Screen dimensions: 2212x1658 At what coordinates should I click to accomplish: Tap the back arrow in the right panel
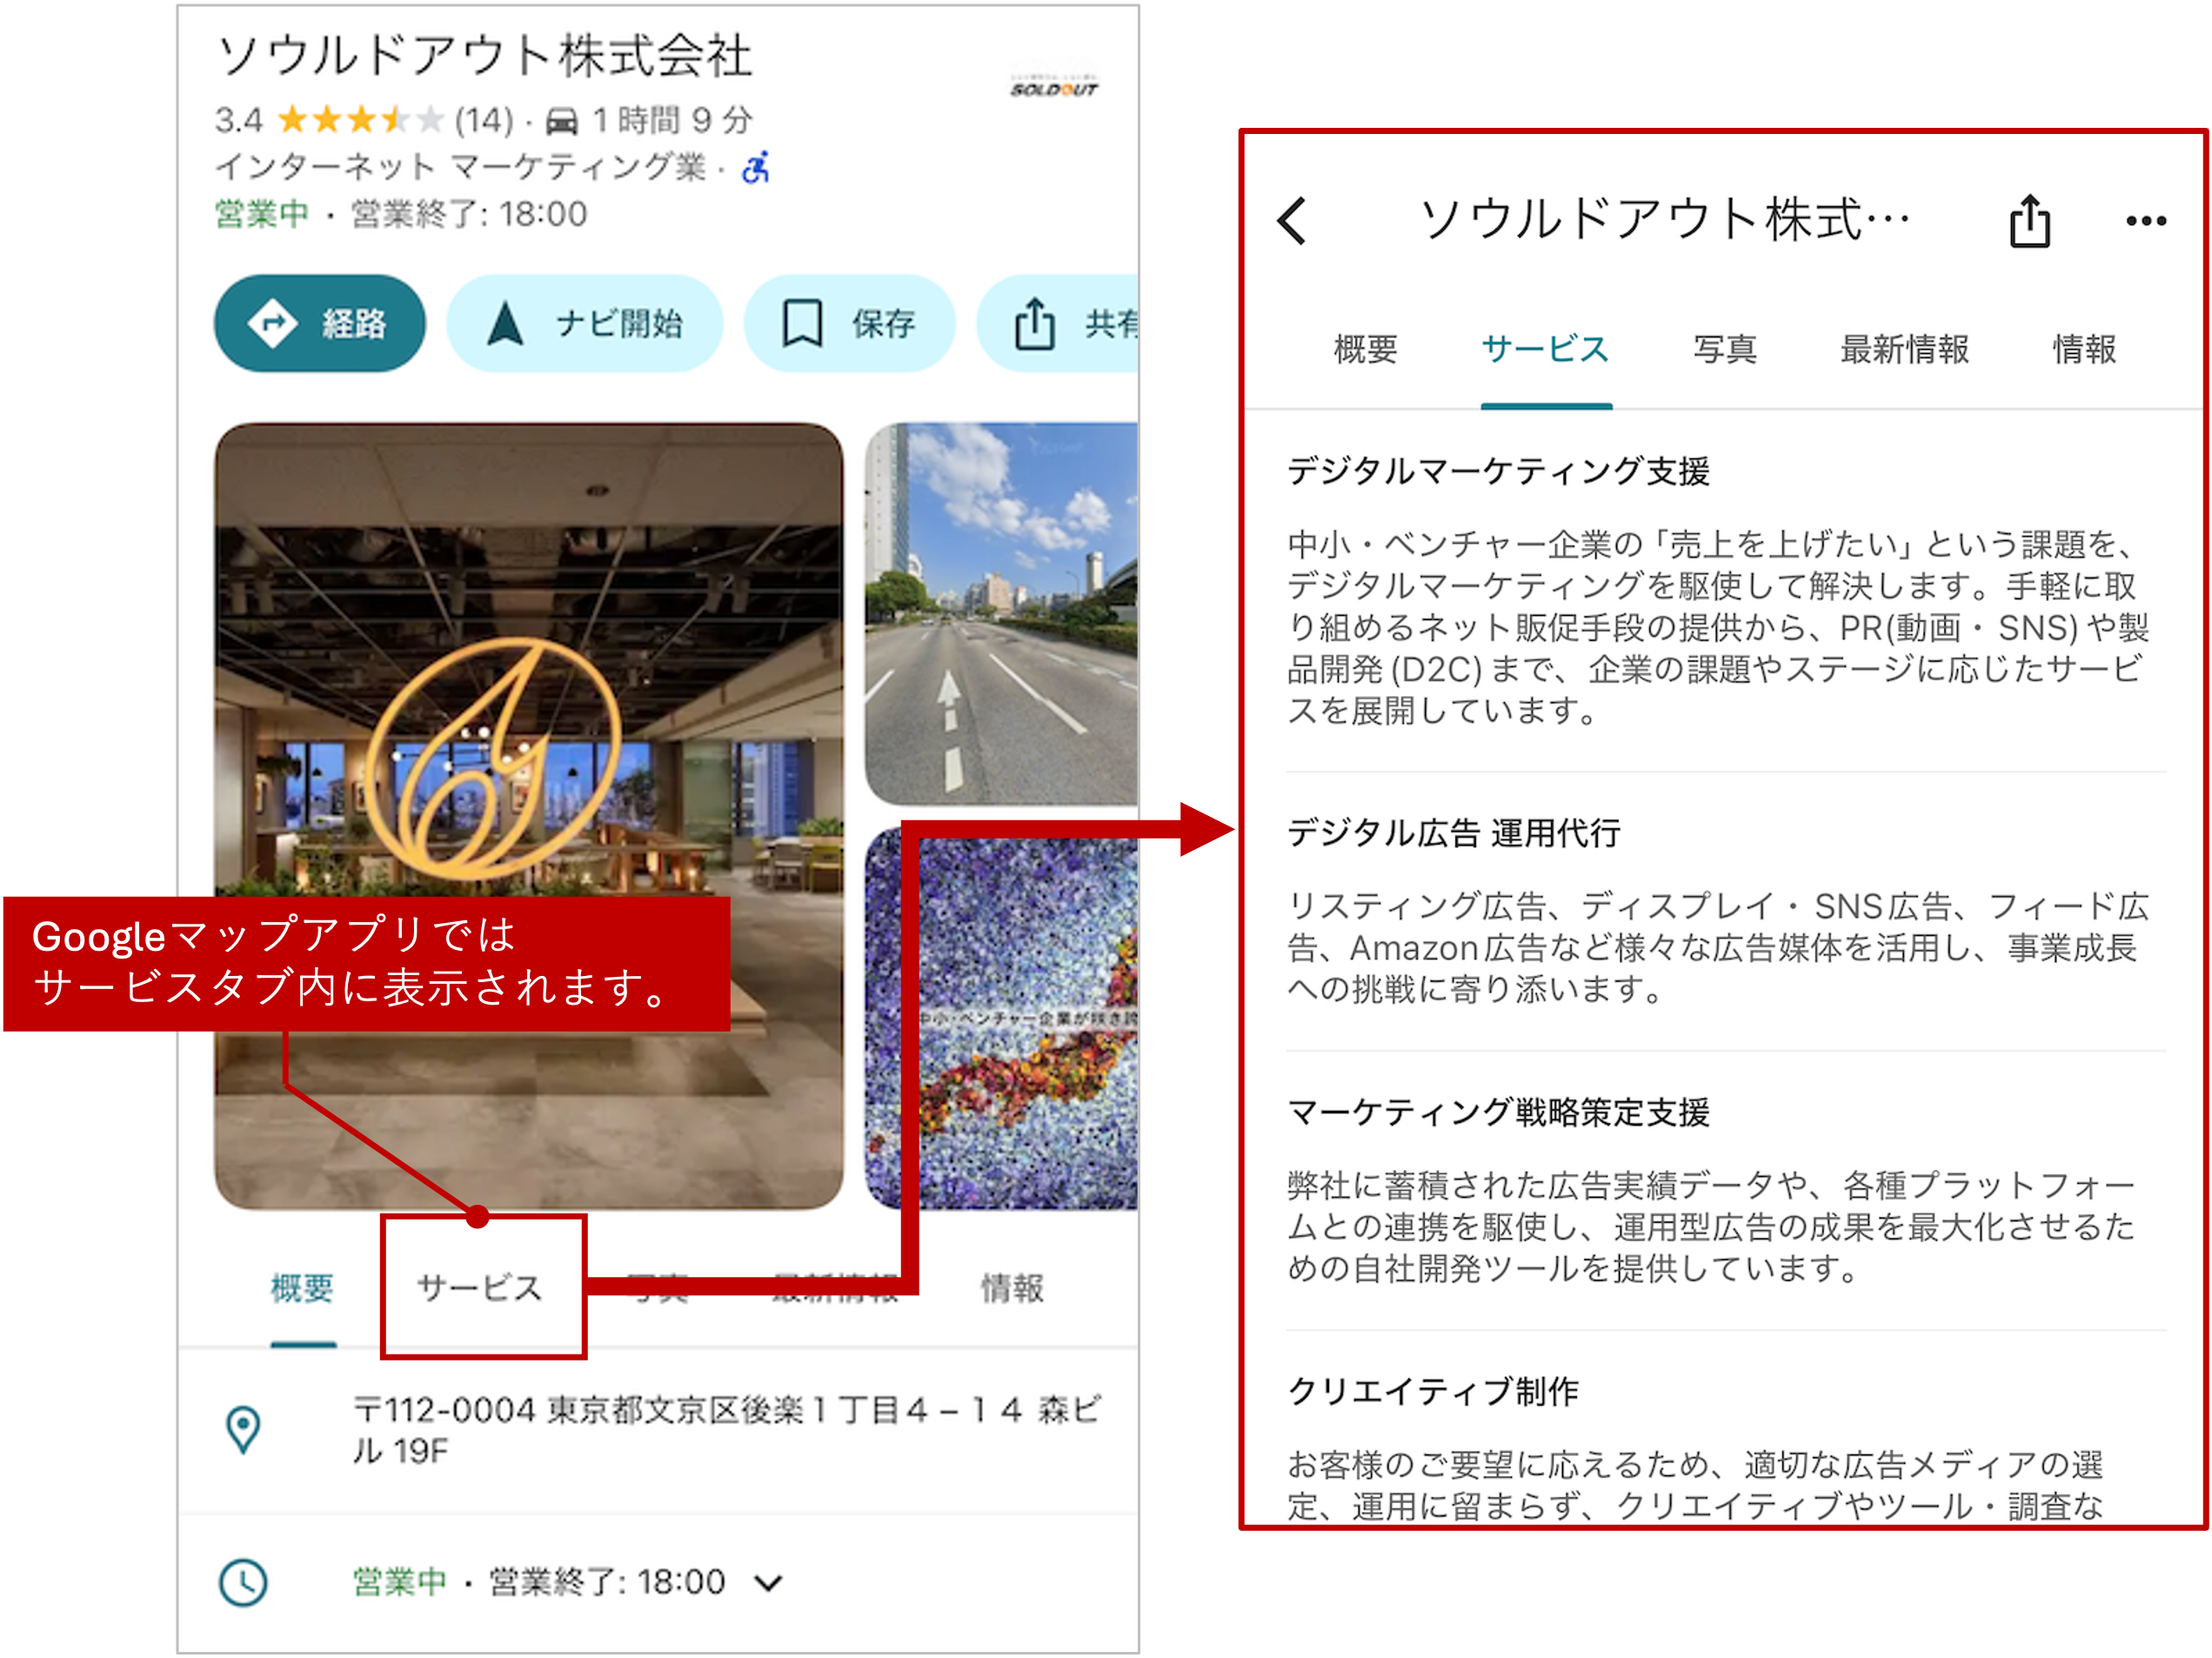[1292, 221]
